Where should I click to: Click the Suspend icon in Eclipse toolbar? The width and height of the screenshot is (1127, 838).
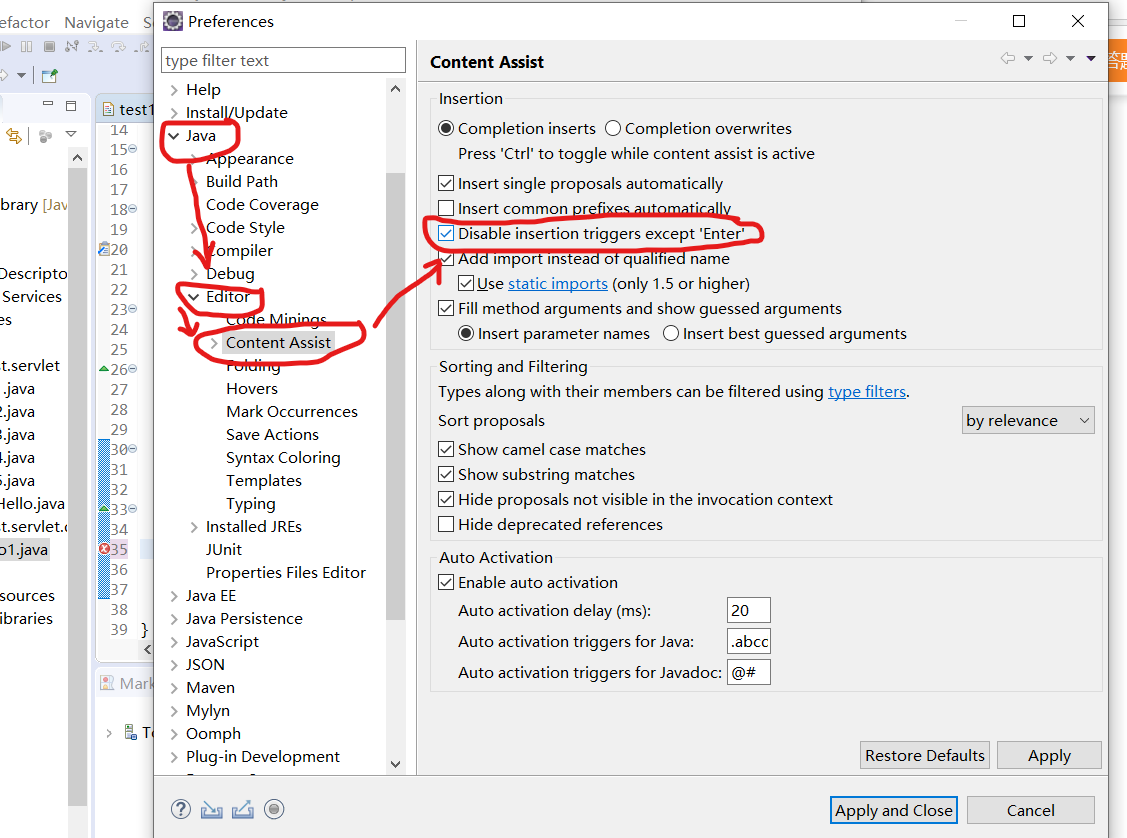[x=27, y=47]
